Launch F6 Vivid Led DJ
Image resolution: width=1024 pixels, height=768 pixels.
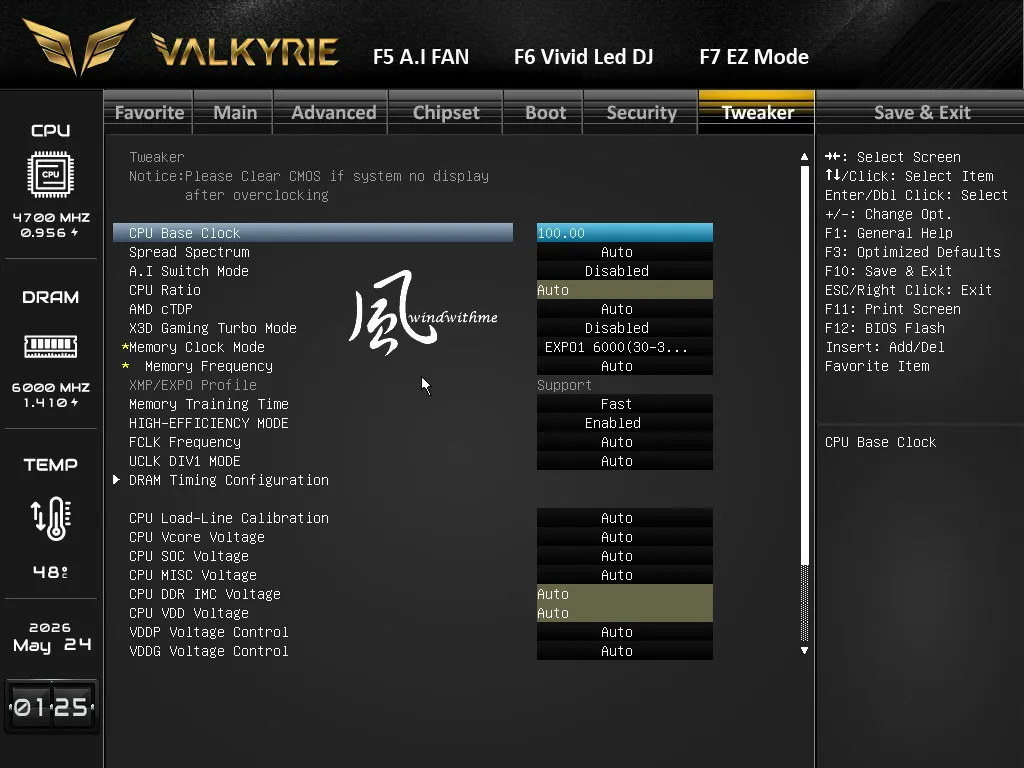click(x=583, y=57)
